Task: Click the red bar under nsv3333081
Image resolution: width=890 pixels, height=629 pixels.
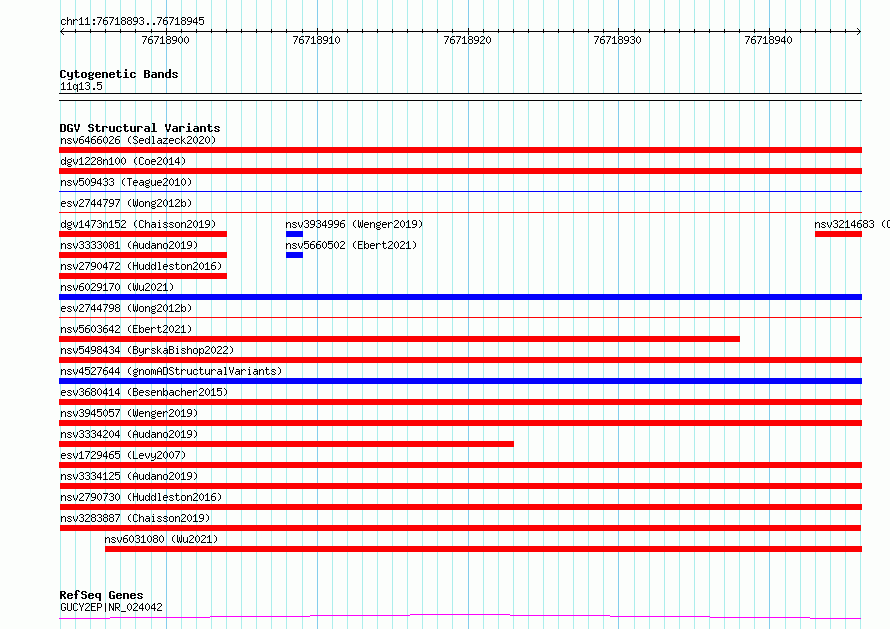Action: click(143, 255)
